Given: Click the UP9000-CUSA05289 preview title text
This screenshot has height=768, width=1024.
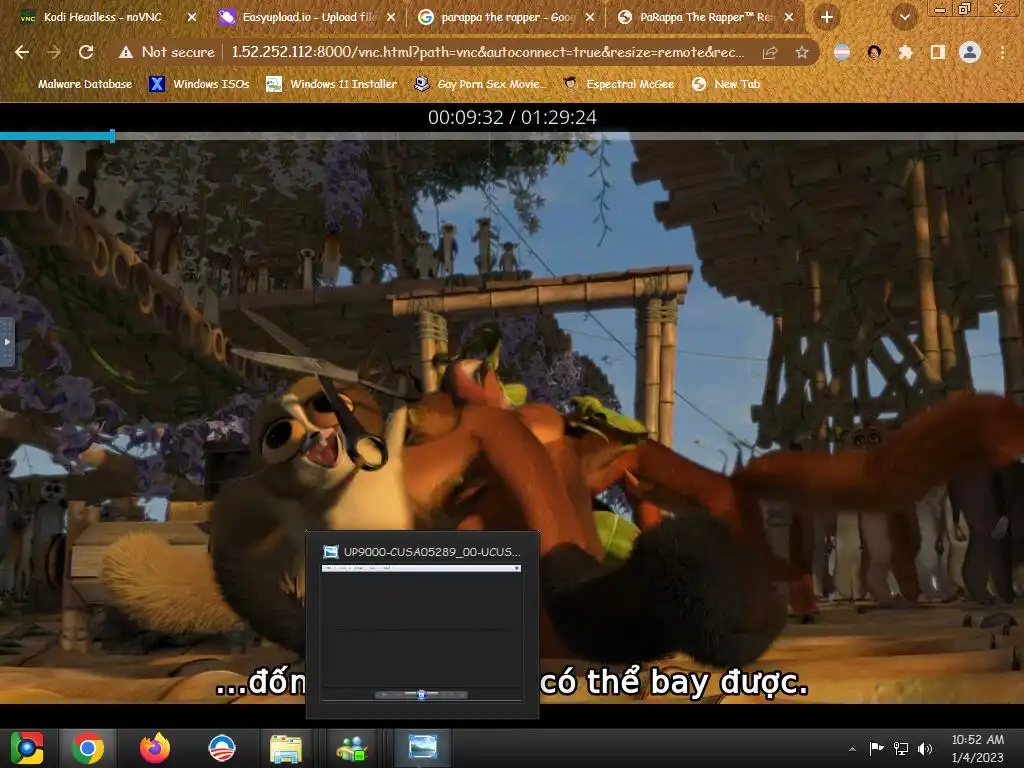Looking at the screenshot, I should (432, 552).
